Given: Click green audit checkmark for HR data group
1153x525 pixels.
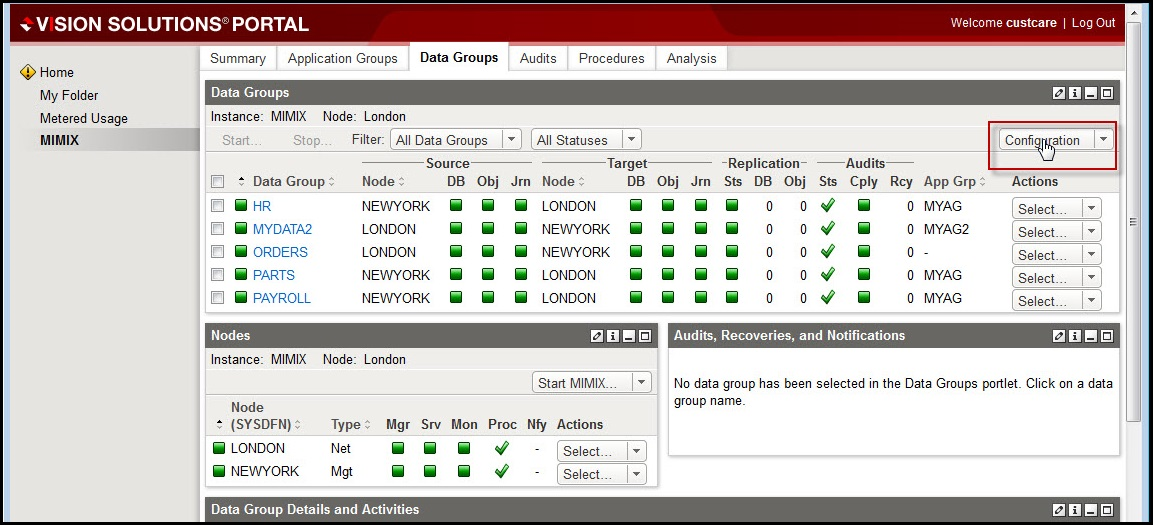Looking at the screenshot, I should click(827, 206).
